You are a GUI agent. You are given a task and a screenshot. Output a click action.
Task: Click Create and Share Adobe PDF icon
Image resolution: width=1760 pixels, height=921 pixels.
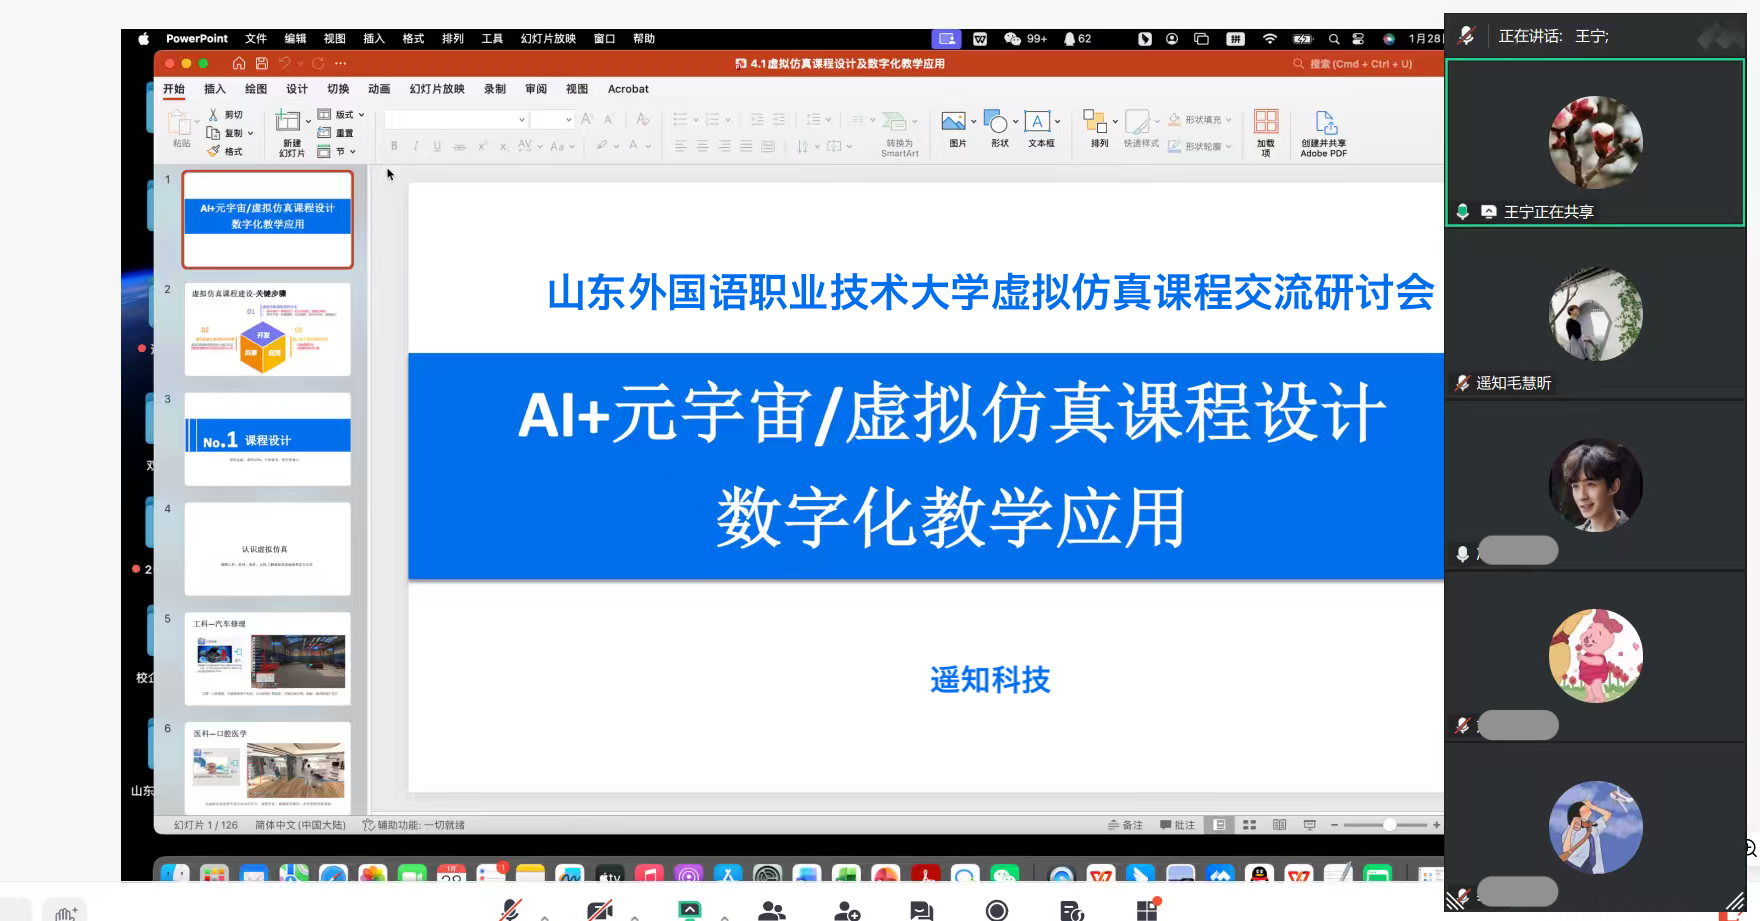[x=1325, y=123]
